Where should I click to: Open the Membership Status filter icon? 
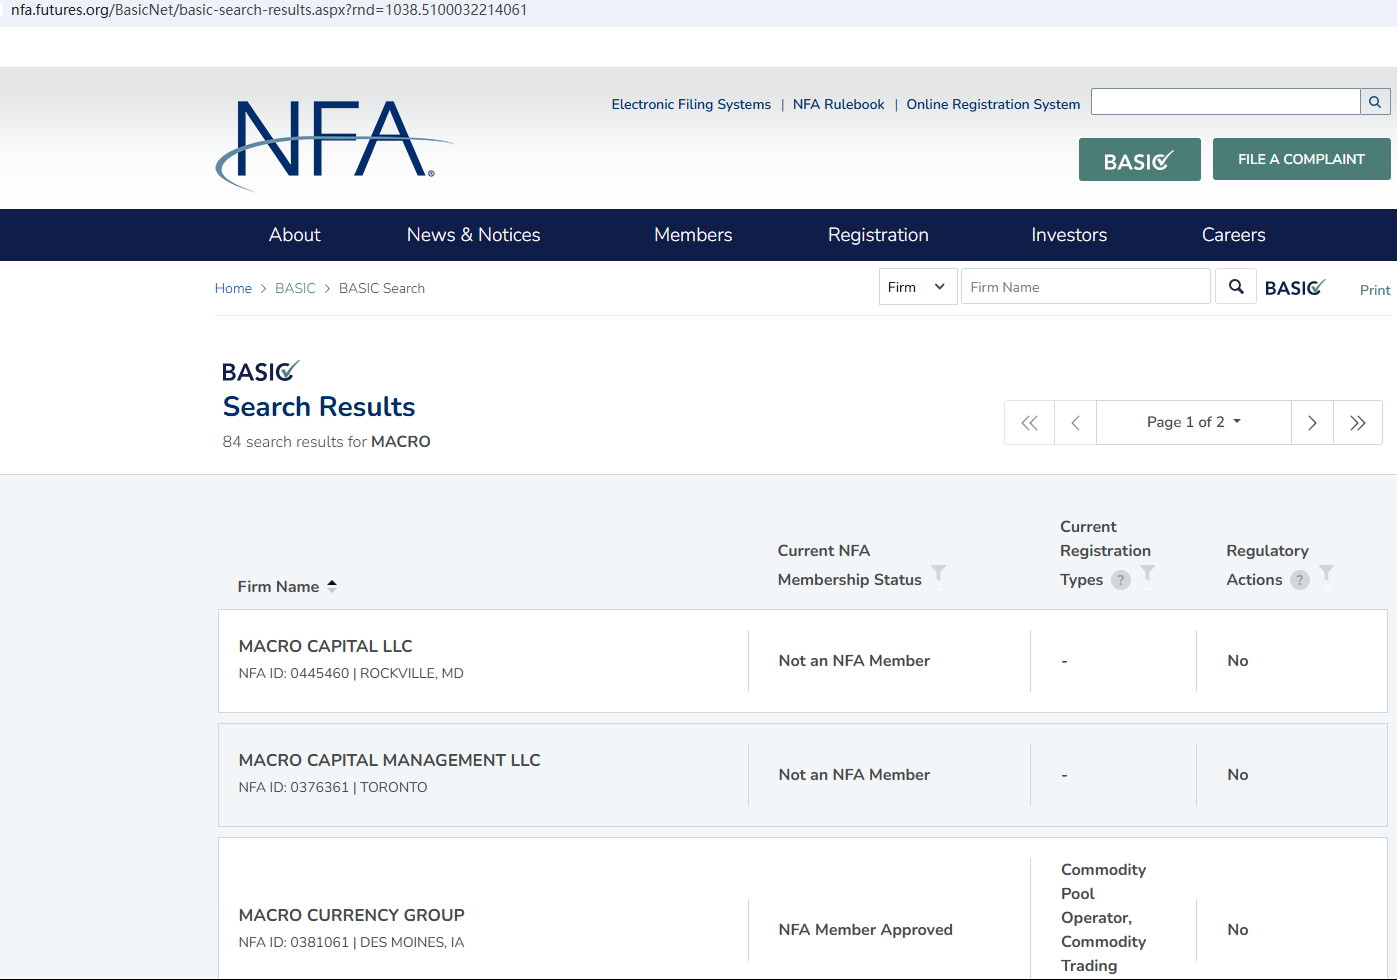938,573
